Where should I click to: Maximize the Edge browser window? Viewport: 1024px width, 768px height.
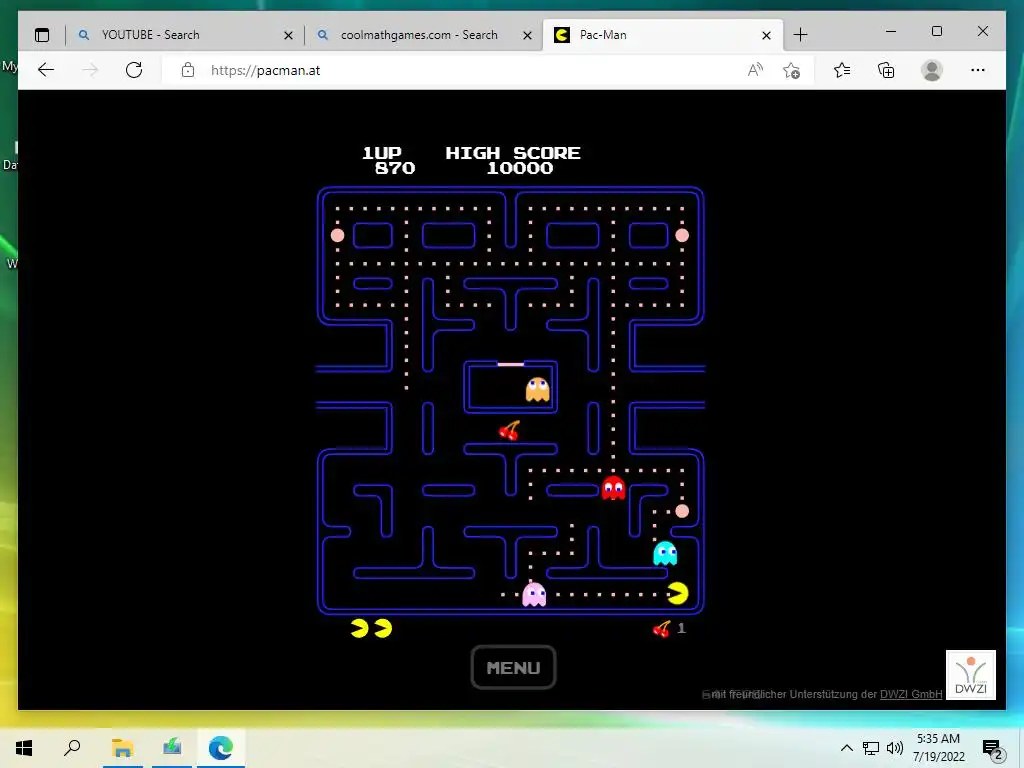coord(936,31)
